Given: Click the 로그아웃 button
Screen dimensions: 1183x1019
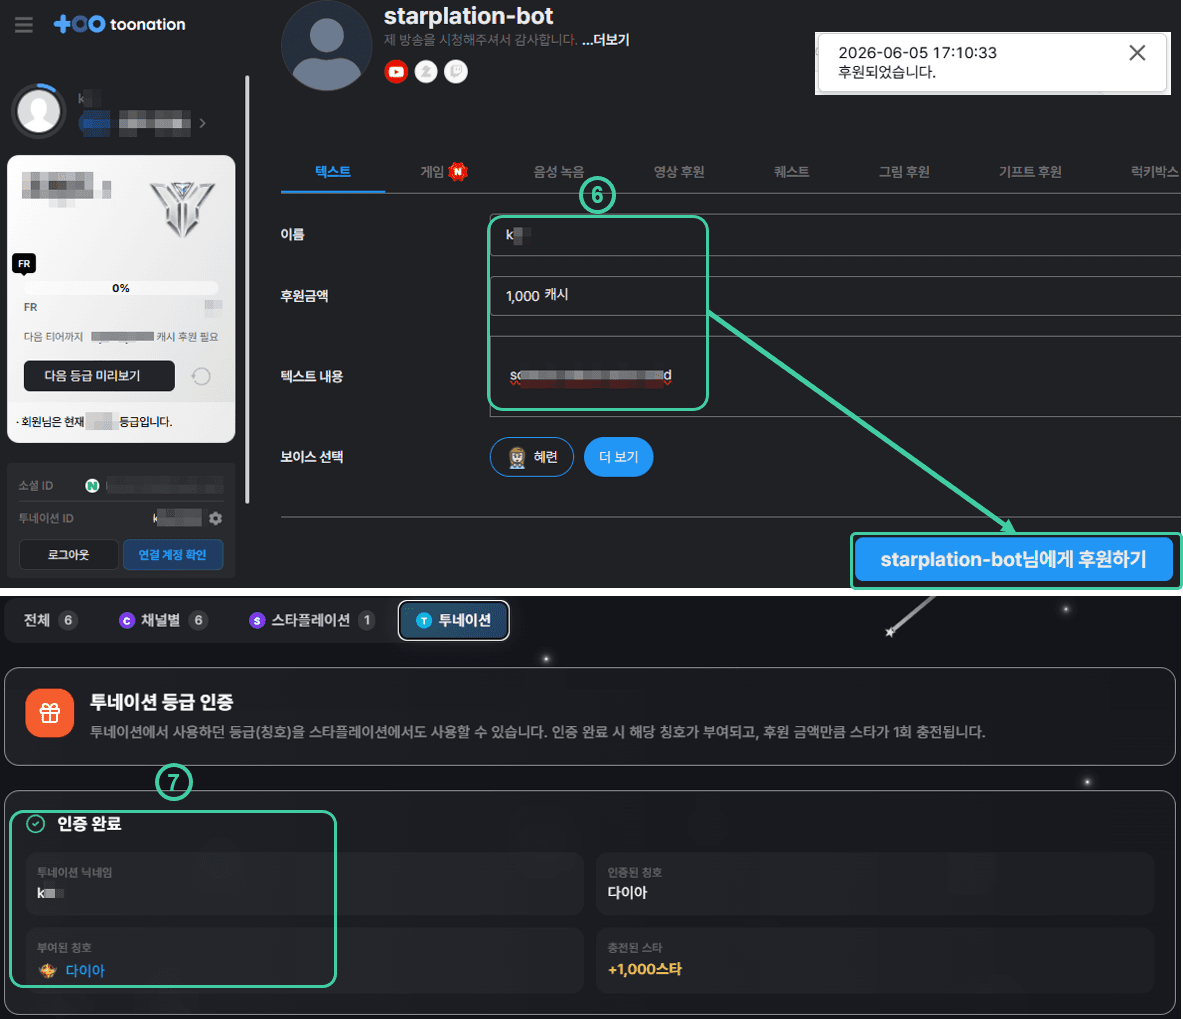Looking at the screenshot, I should [x=69, y=554].
